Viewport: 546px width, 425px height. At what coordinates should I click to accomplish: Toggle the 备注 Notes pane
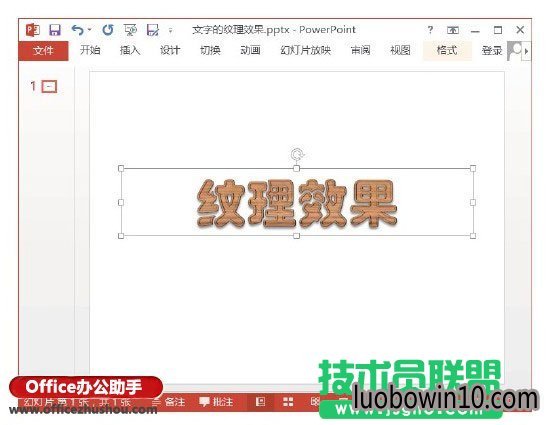[169, 402]
